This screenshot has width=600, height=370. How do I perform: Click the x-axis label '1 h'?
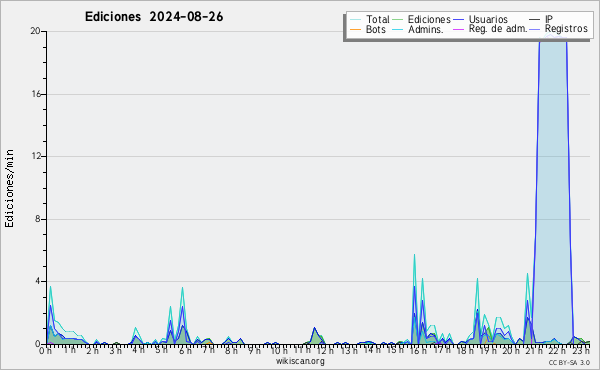click(x=69, y=350)
